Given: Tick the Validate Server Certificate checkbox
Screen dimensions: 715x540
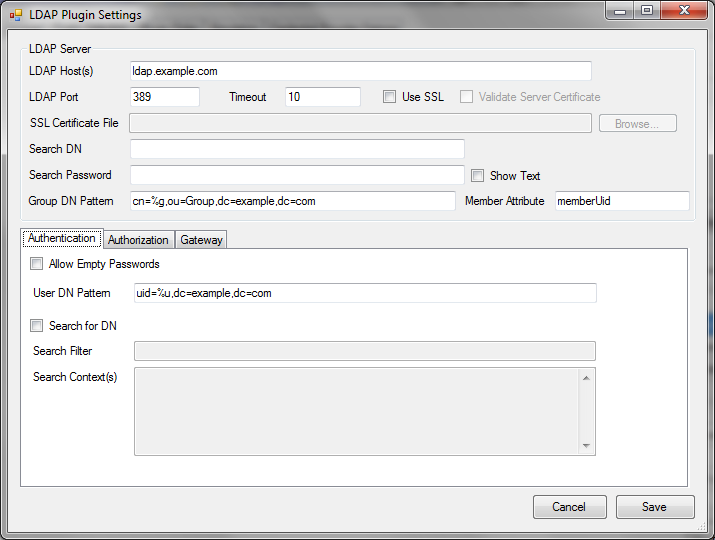Looking at the screenshot, I should click(x=466, y=97).
